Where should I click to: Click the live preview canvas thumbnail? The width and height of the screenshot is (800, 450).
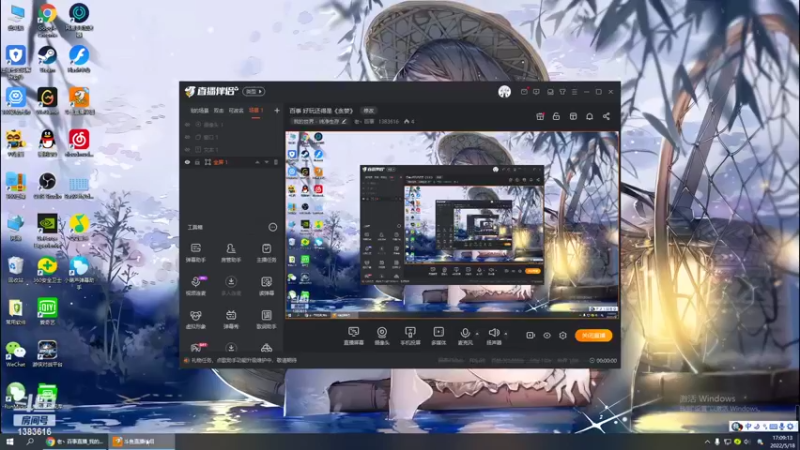point(452,225)
